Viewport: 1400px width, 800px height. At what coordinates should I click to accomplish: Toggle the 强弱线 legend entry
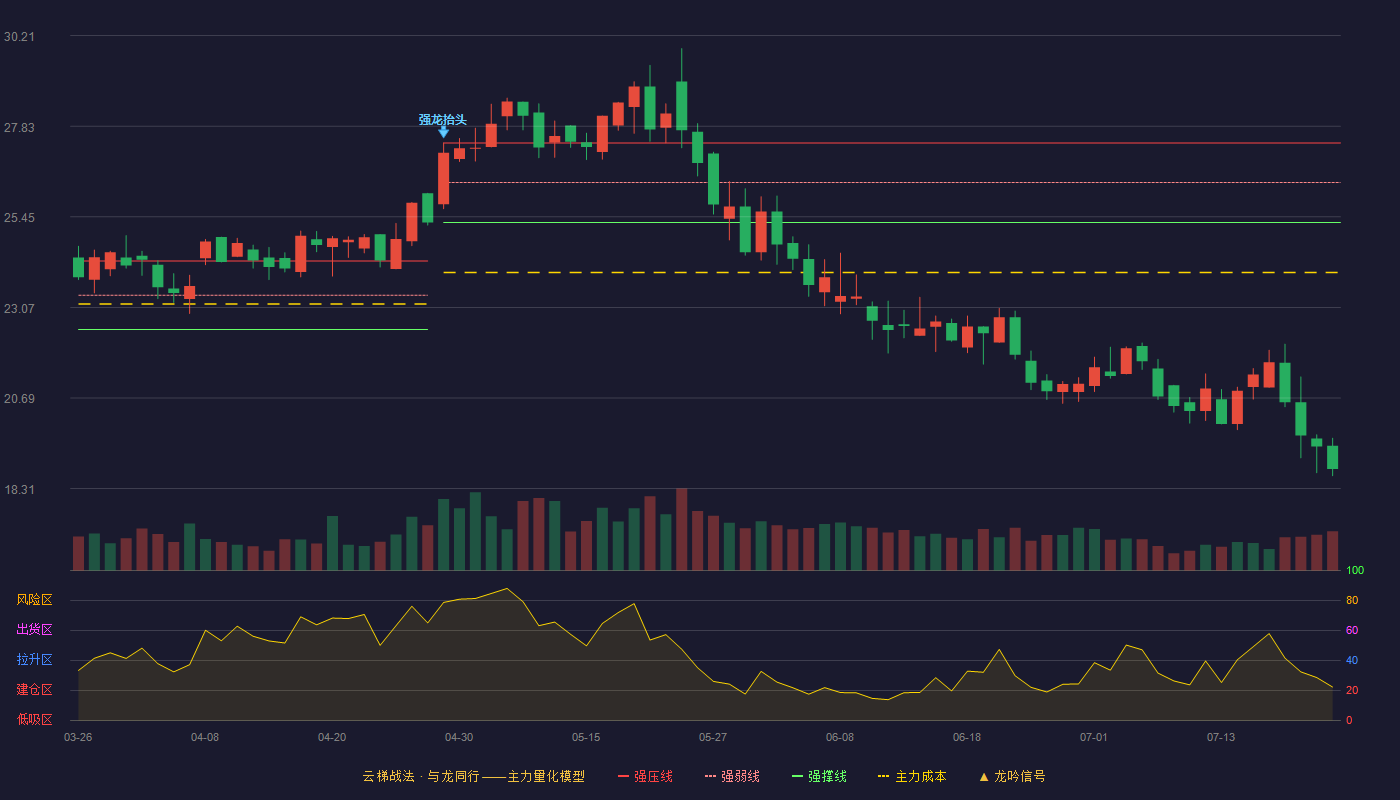[x=732, y=776]
